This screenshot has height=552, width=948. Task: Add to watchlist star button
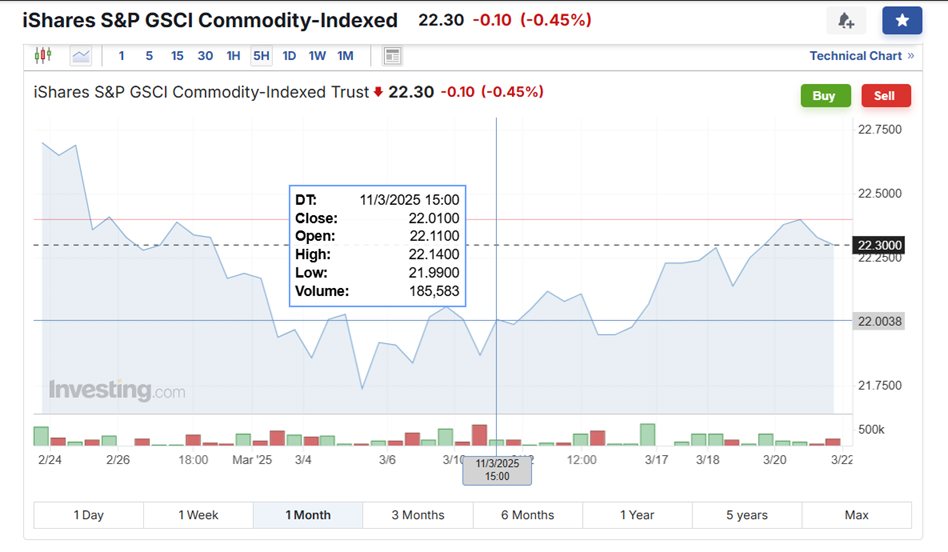902,21
